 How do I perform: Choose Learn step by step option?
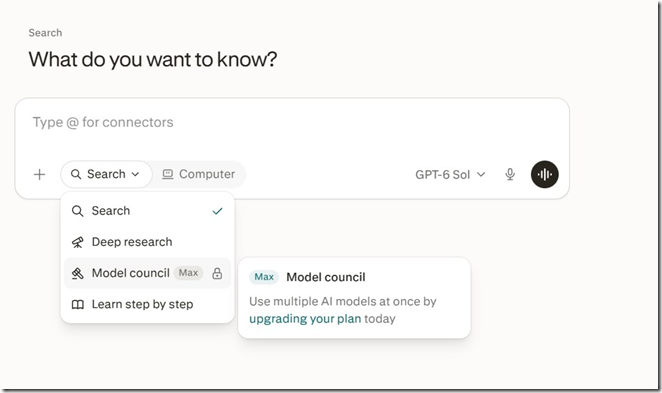pos(147,304)
